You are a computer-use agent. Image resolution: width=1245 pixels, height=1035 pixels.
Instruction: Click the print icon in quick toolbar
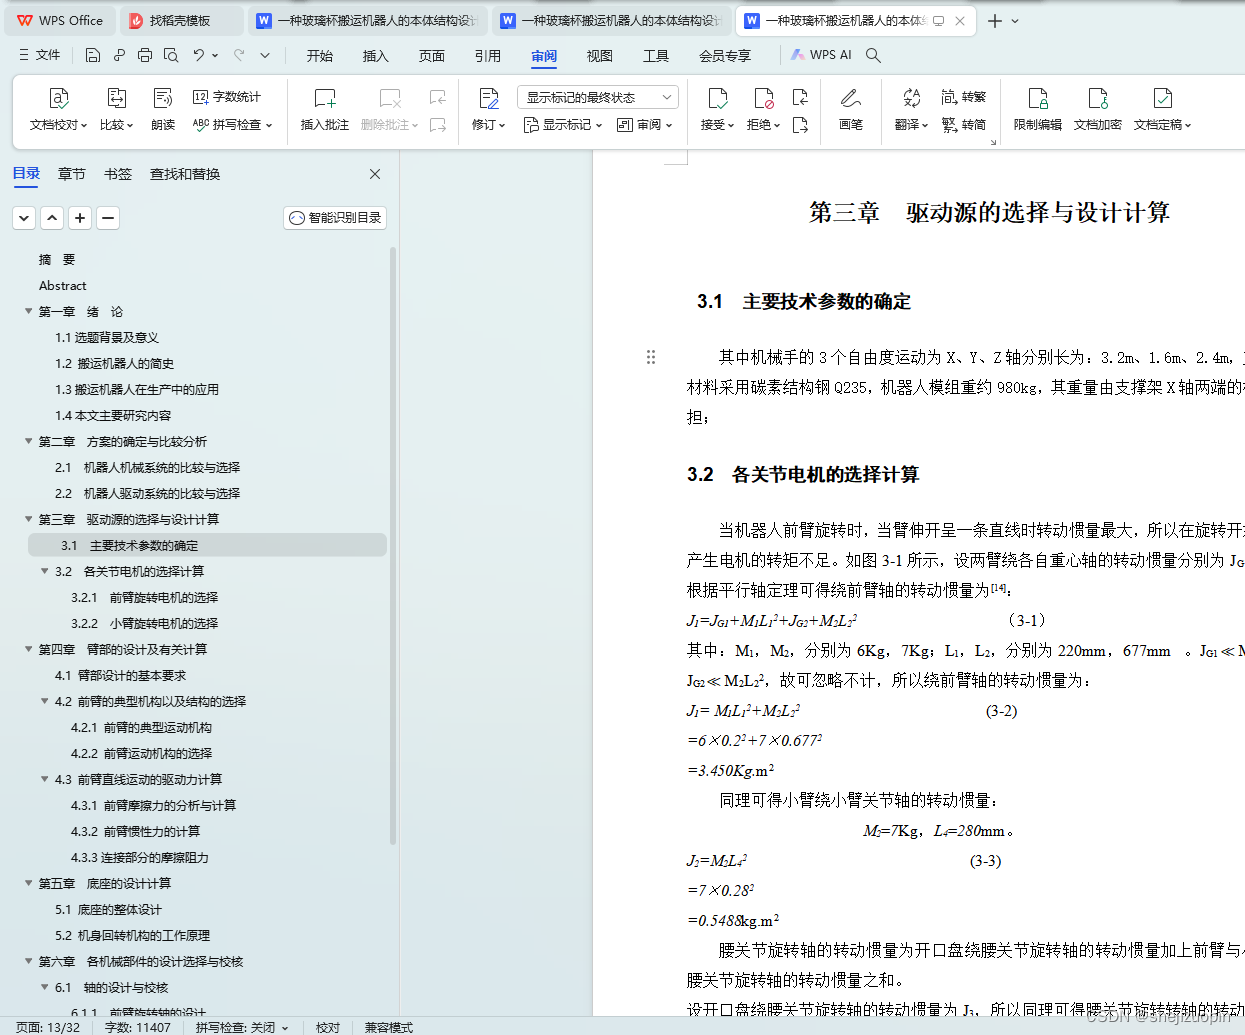145,55
